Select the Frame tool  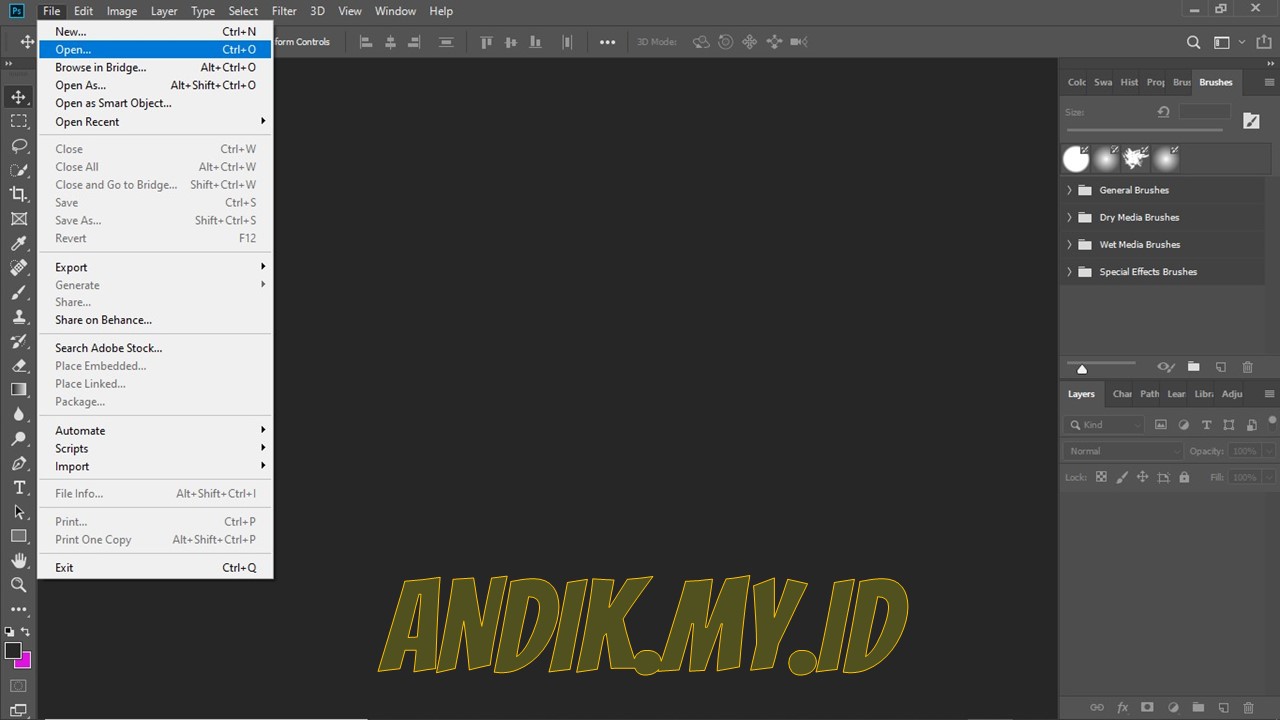pos(18,219)
